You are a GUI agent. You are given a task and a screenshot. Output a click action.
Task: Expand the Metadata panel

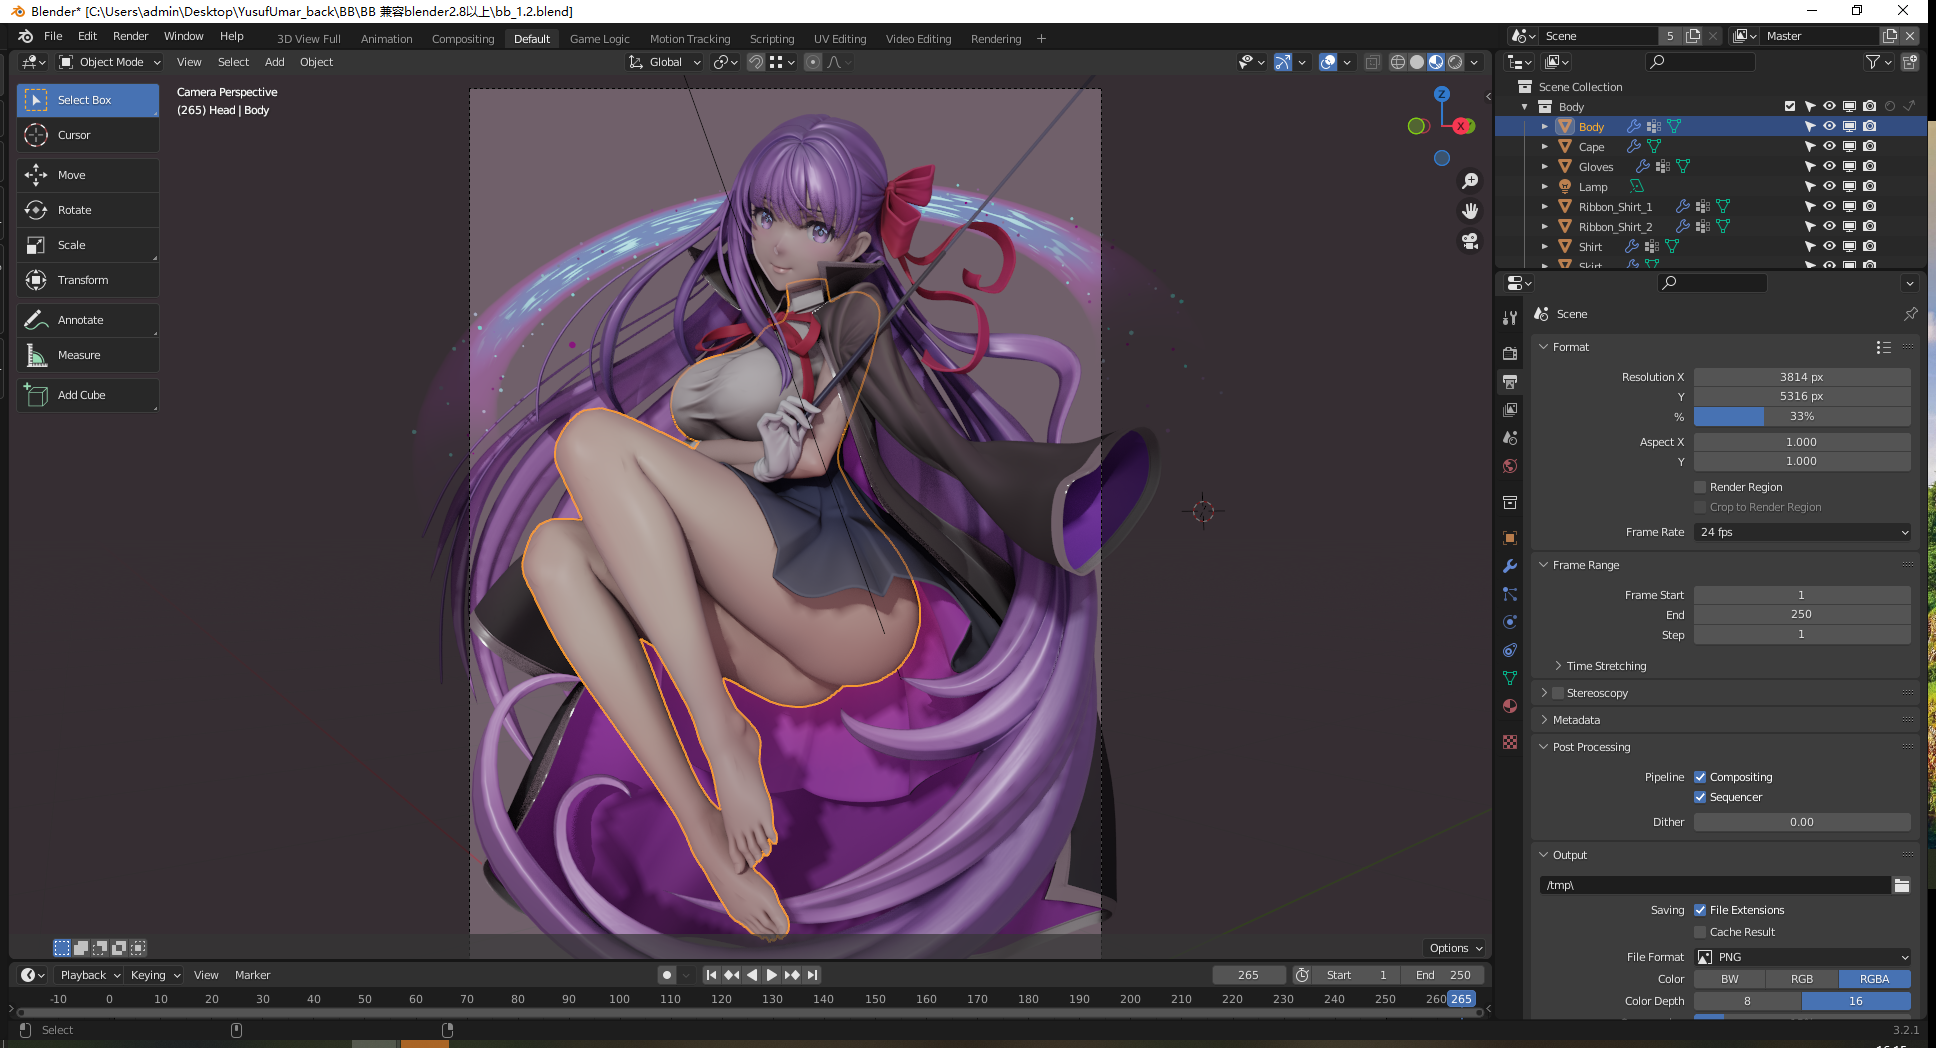pos(1576,720)
